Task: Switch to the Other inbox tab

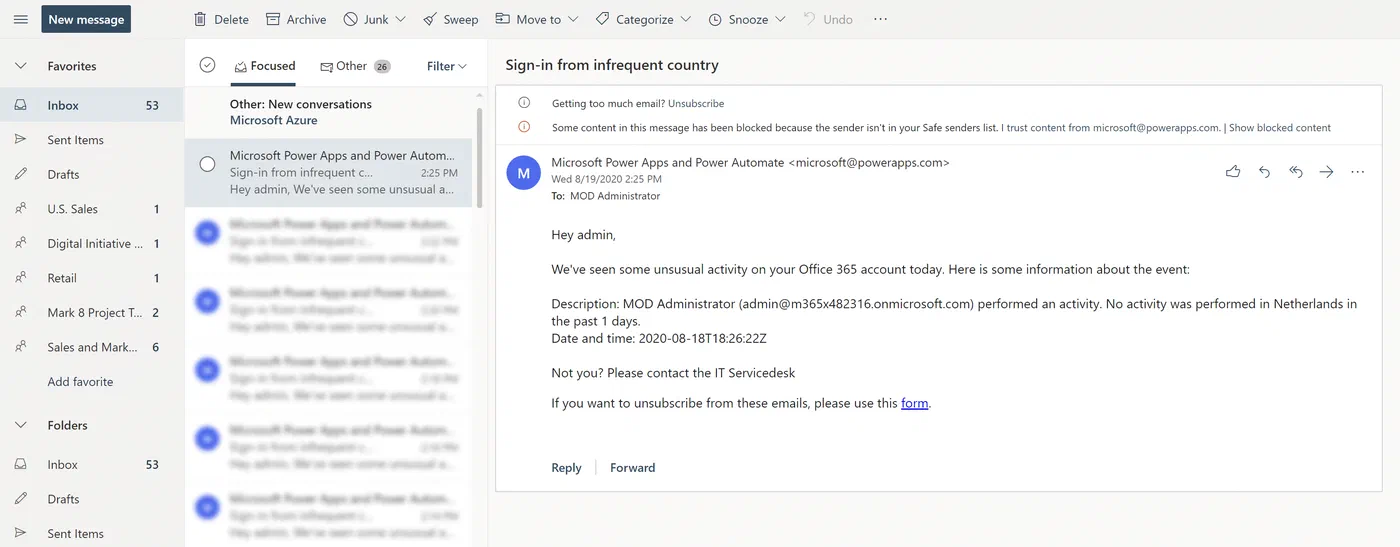Action: tap(354, 66)
